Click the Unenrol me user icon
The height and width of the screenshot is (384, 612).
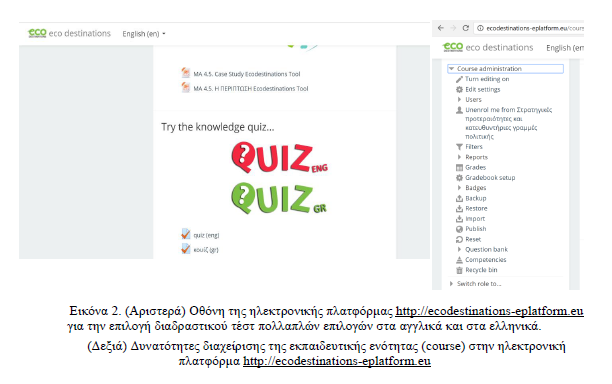coord(459,110)
